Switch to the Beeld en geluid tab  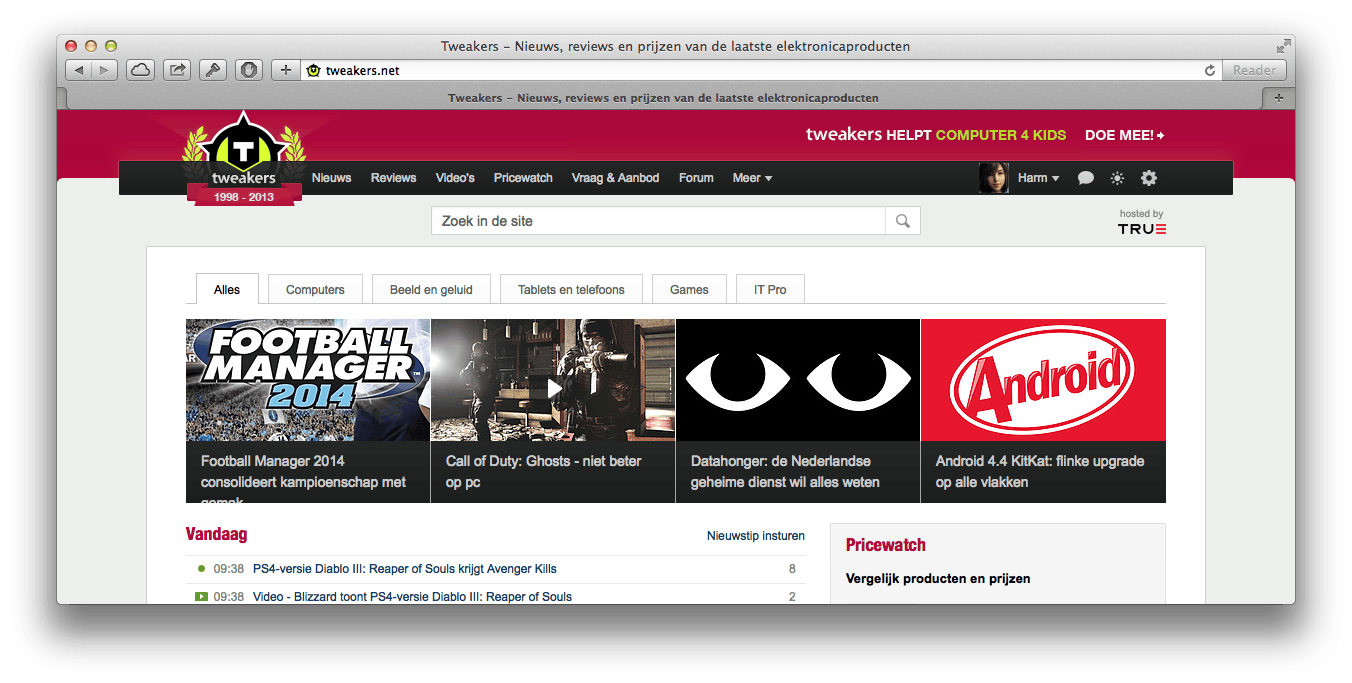pos(431,289)
